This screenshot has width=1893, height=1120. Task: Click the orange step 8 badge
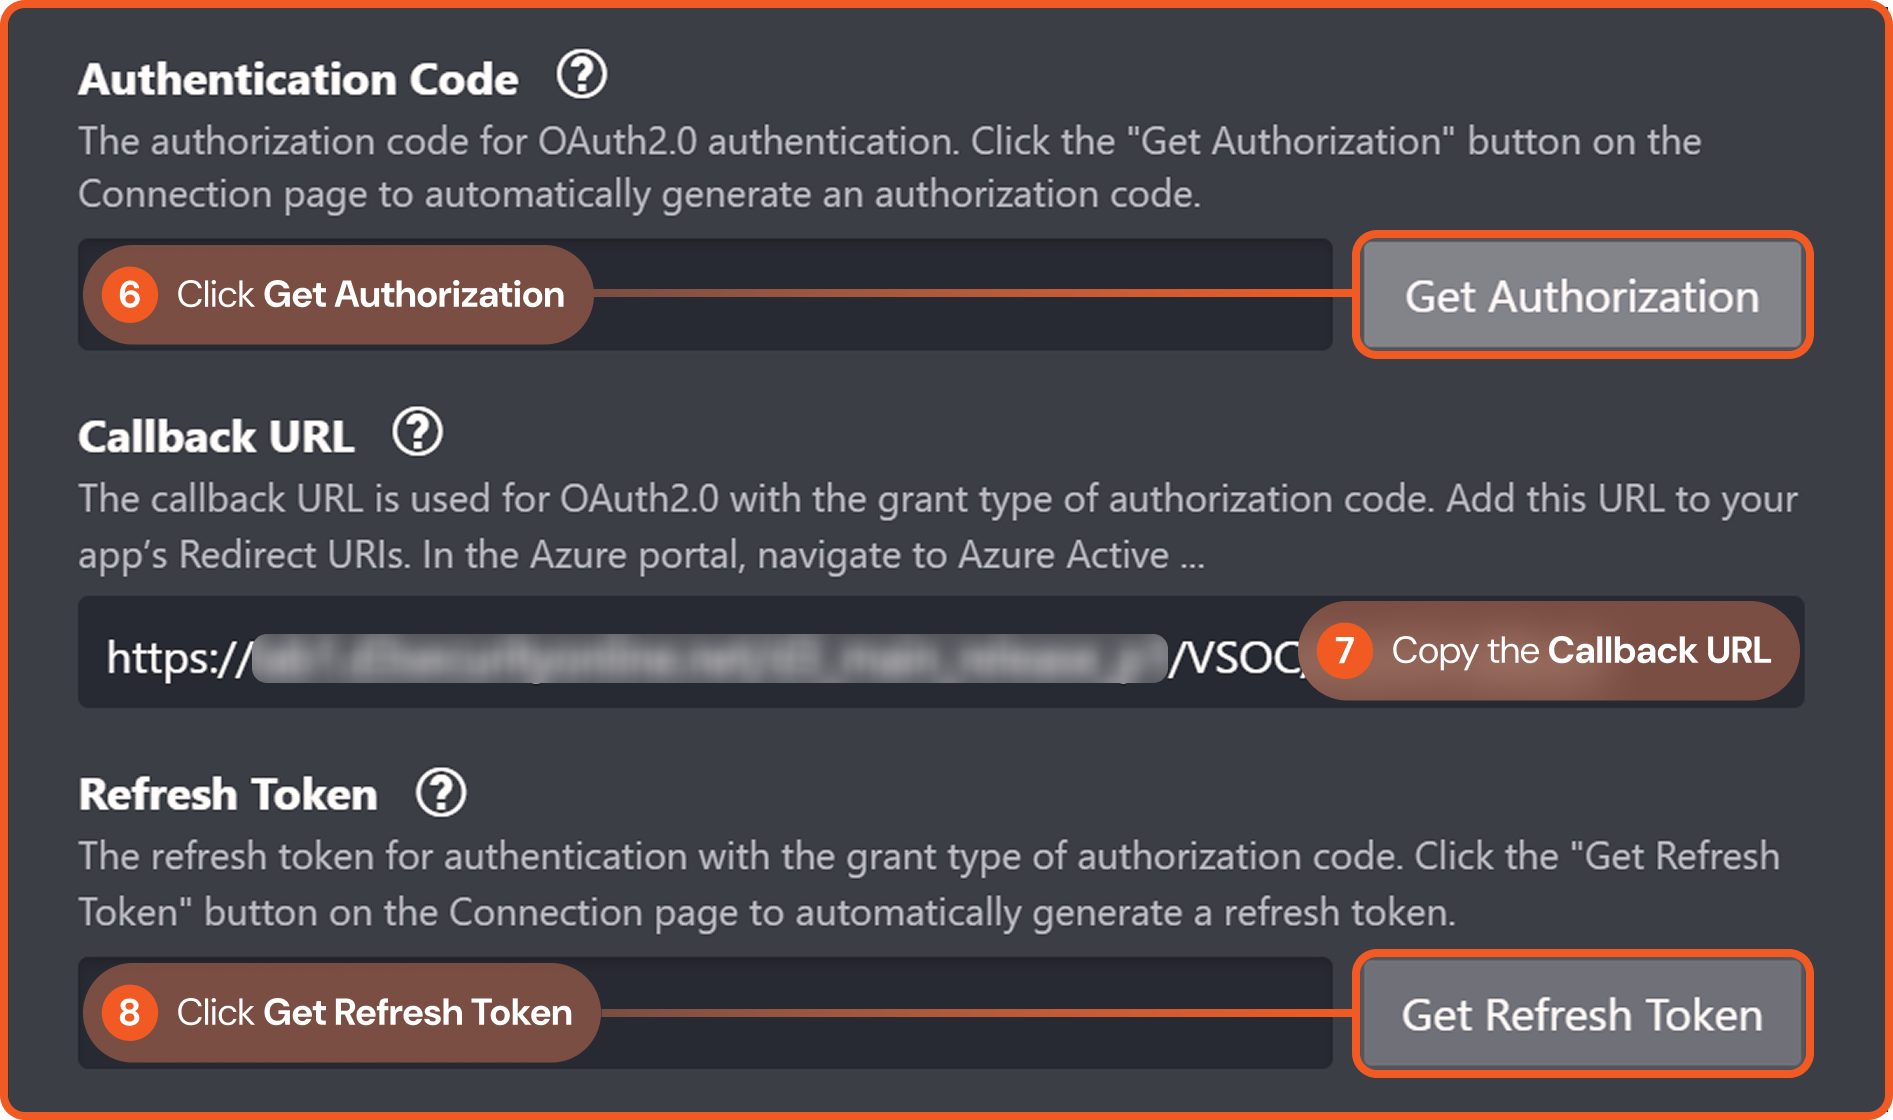tap(129, 1012)
